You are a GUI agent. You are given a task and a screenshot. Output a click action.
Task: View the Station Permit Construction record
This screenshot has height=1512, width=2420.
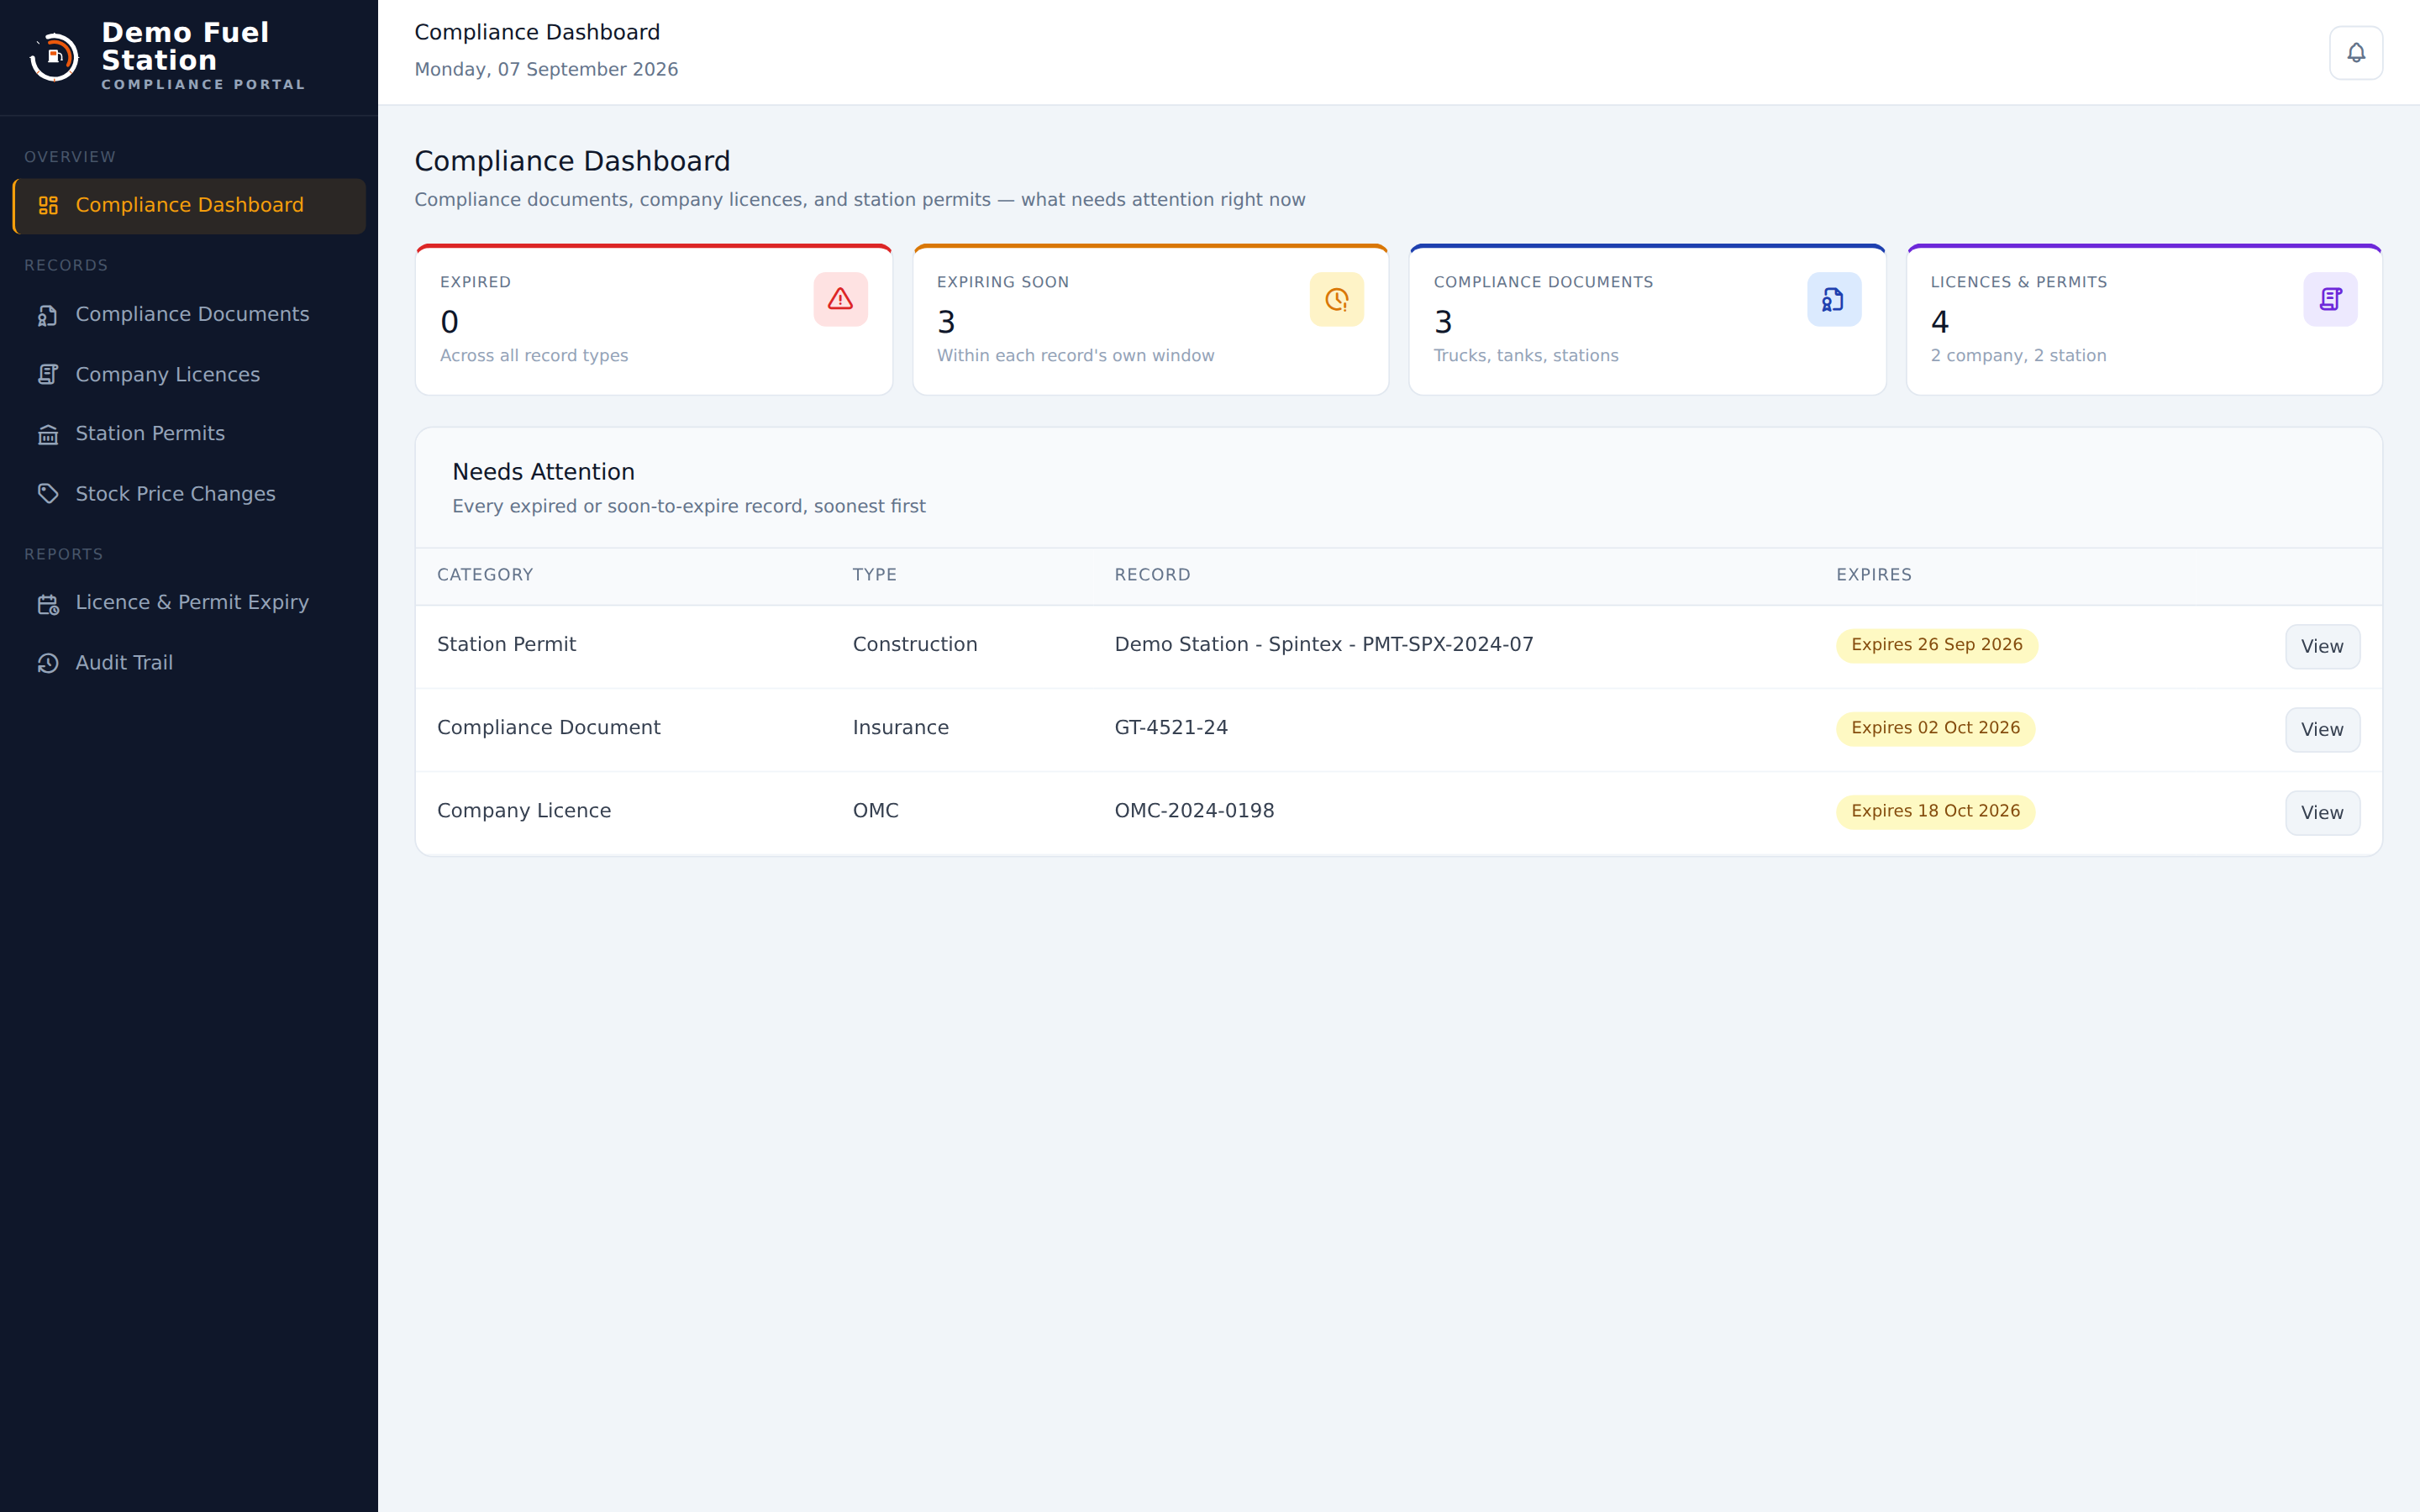coord(2322,647)
